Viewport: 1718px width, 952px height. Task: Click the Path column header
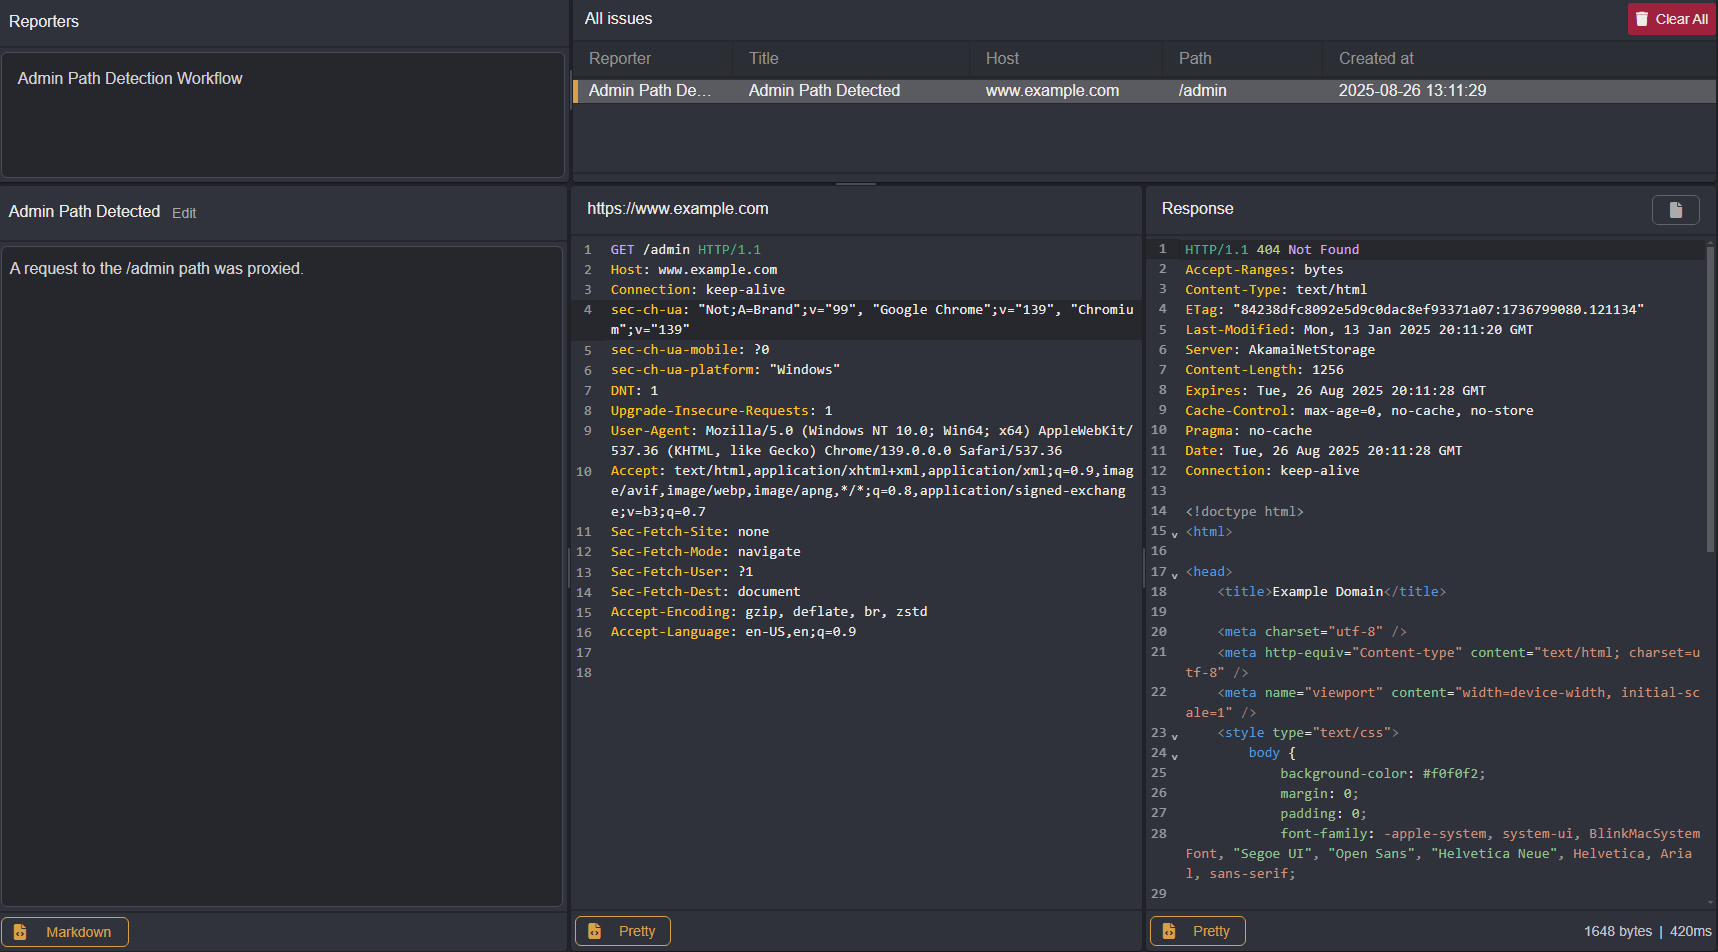coord(1194,59)
